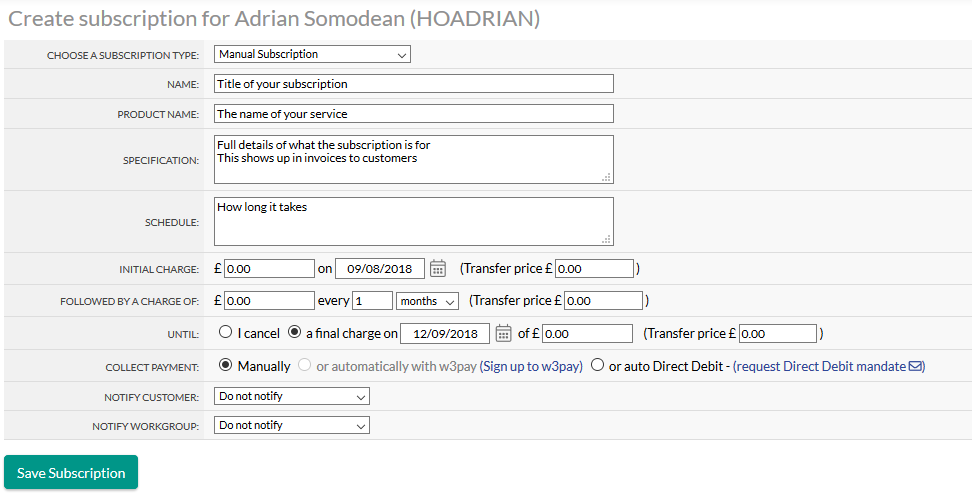Image resolution: width=972 pixels, height=499 pixels.
Task: Click the subscription Name text field
Action: [413, 84]
